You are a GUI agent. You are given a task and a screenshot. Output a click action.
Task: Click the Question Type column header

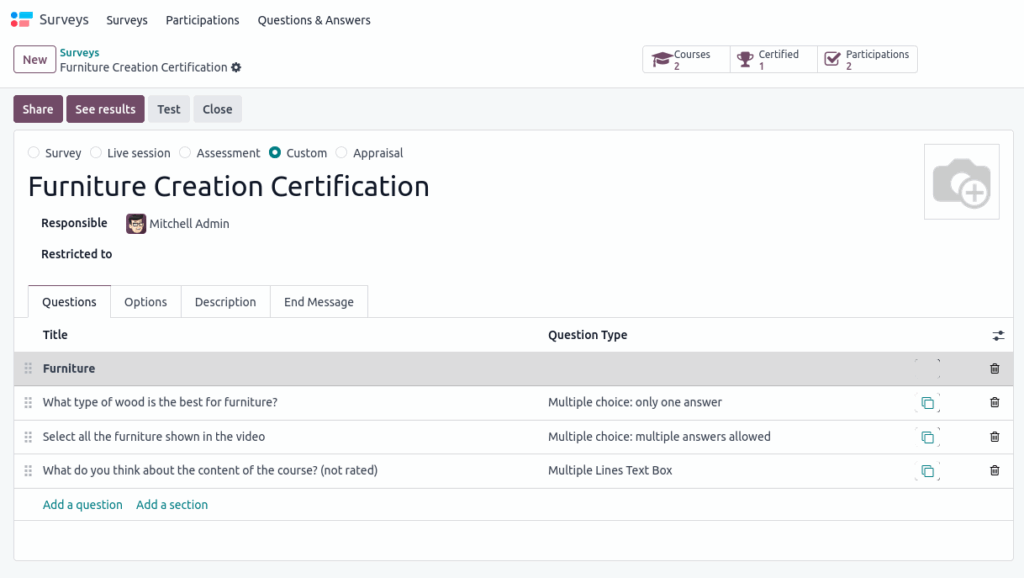point(588,335)
